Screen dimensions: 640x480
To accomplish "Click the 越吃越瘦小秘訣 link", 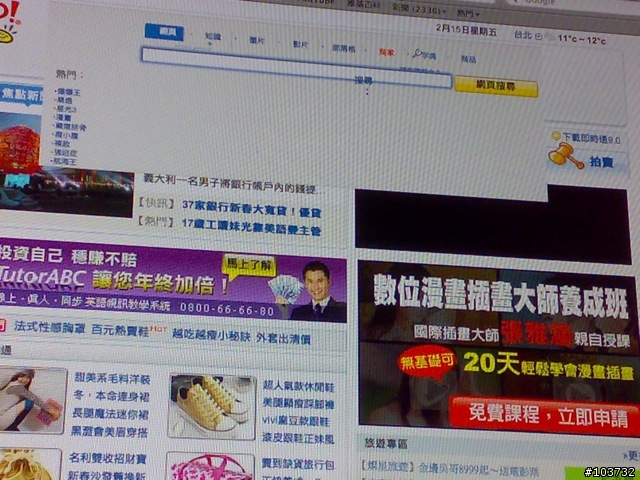I will (x=211, y=335).
